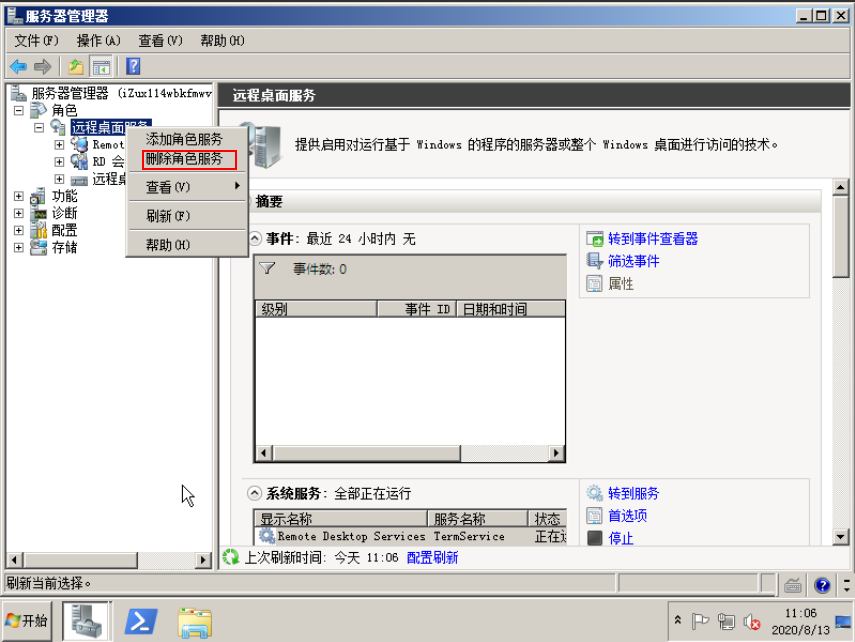Click the main pane scroll down arrow
Screen dimensions: 855x642
coord(840,537)
